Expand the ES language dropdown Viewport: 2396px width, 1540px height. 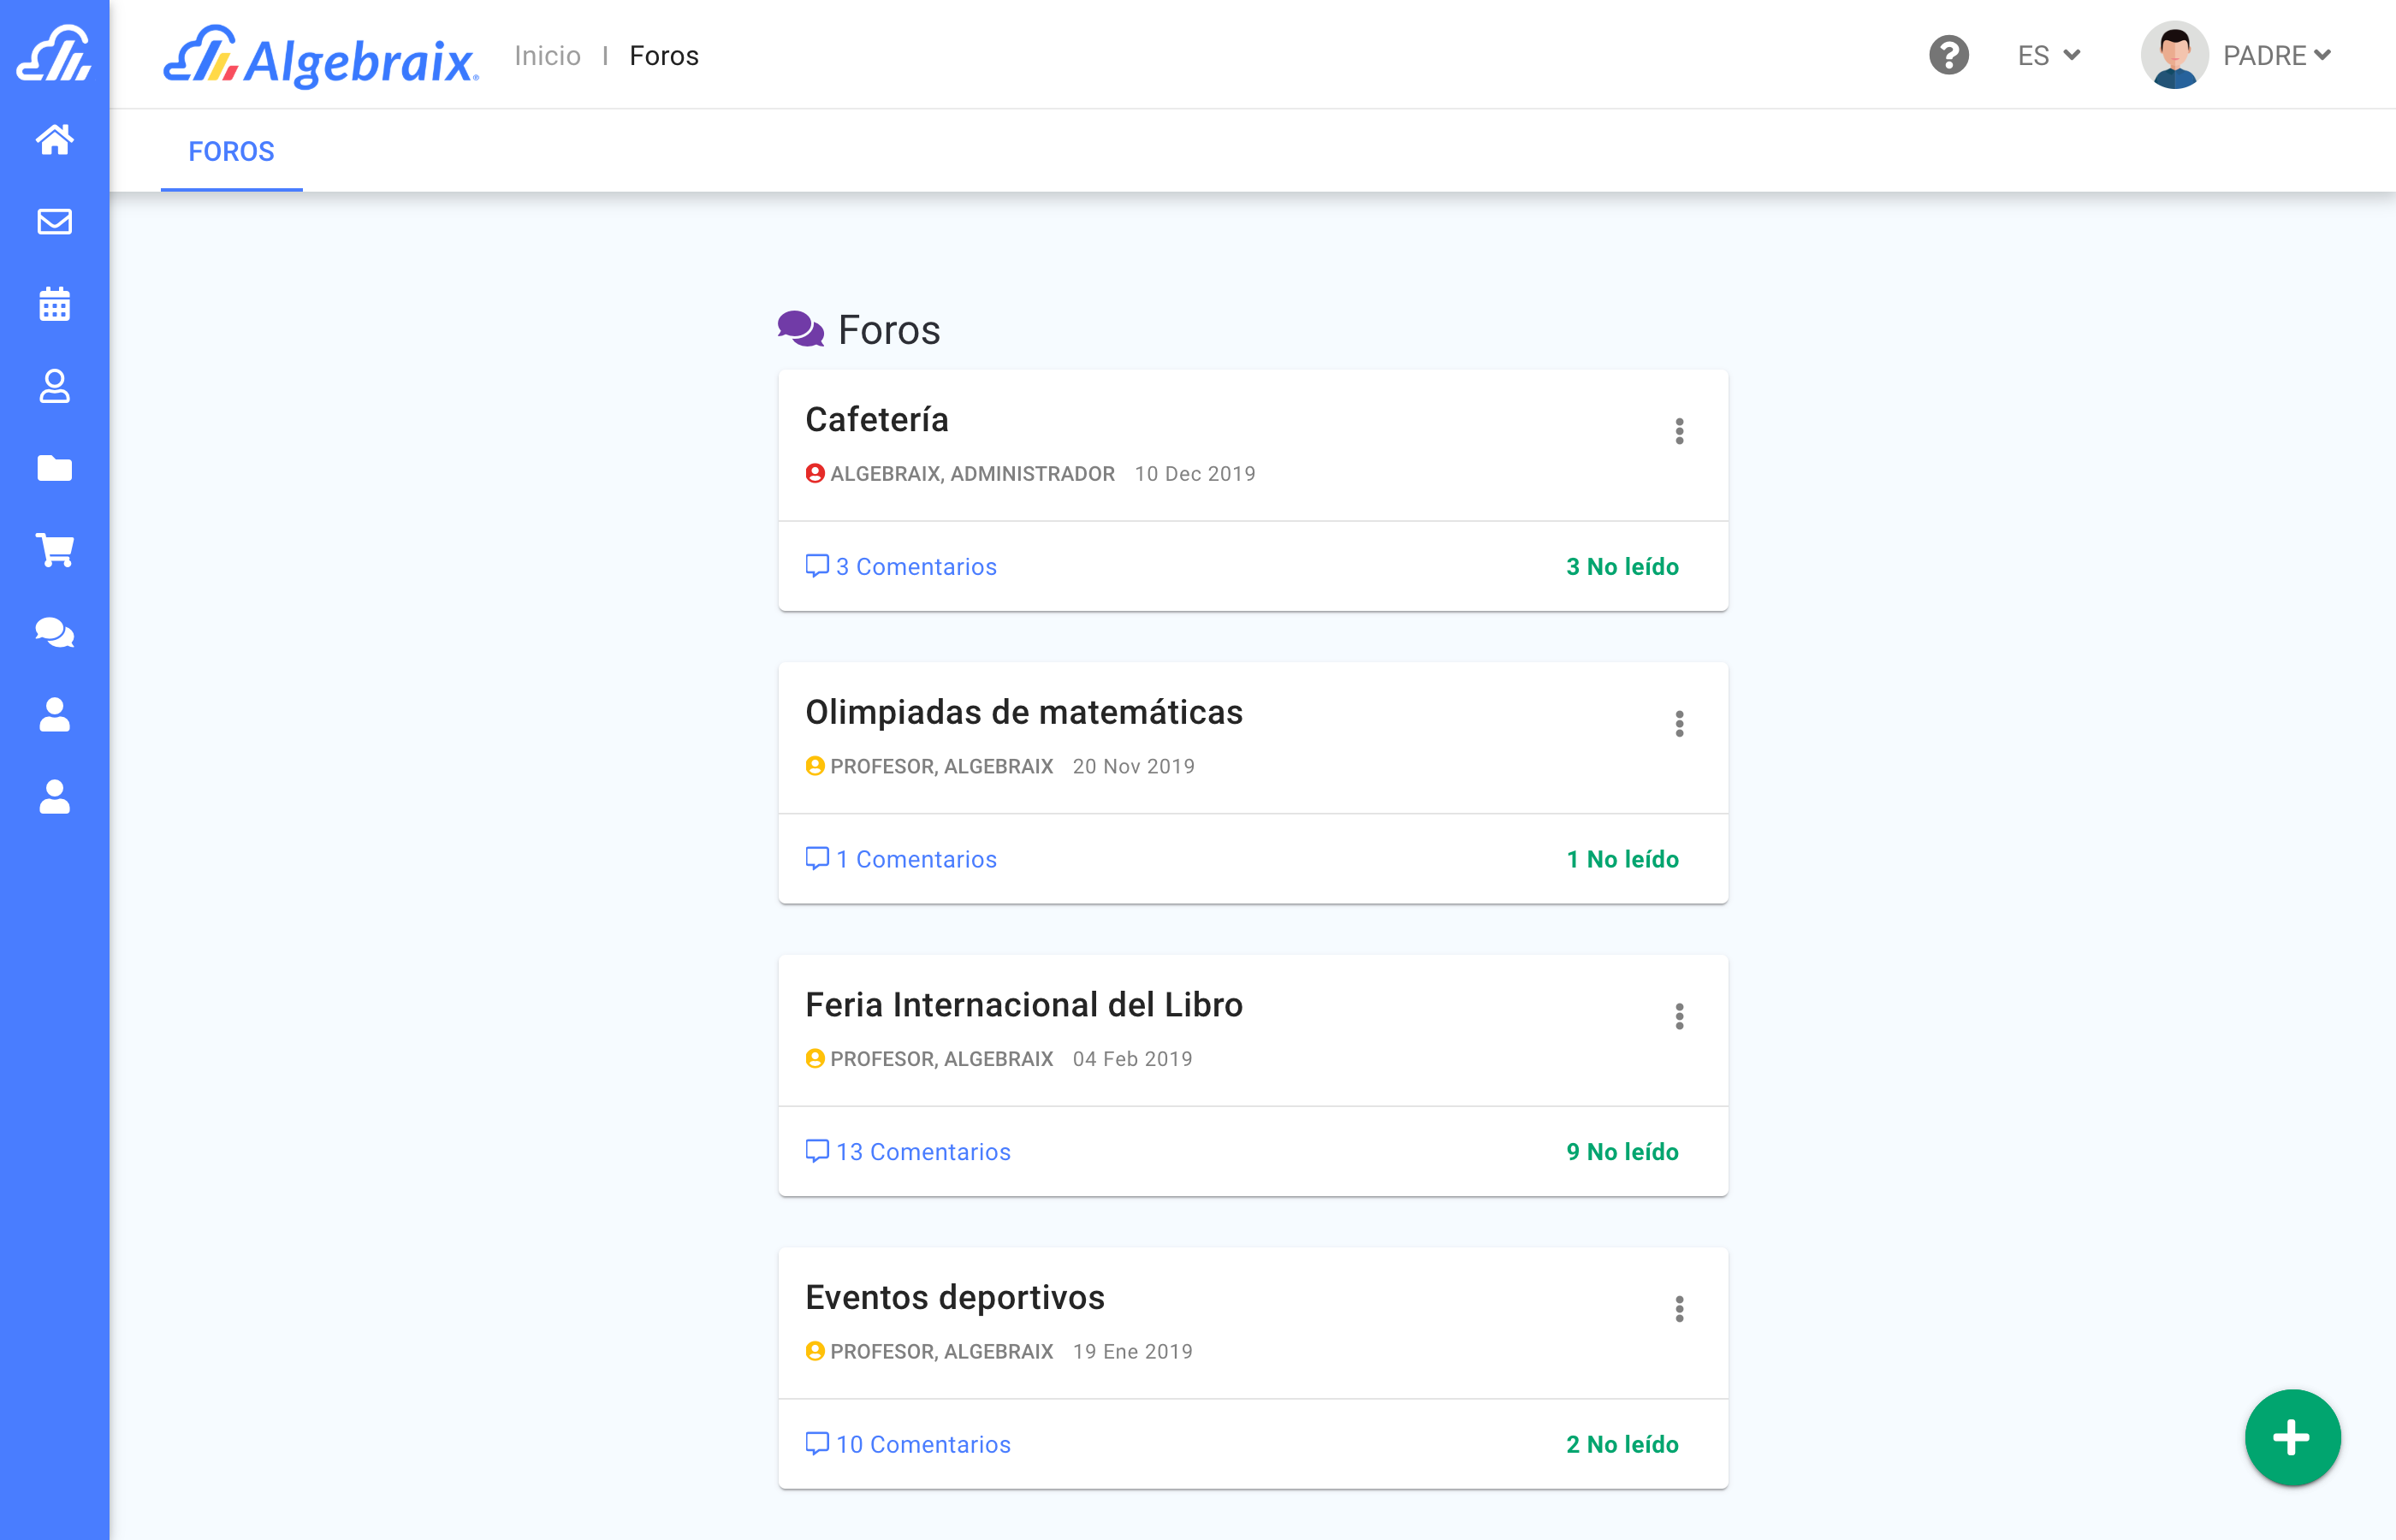coord(2048,55)
